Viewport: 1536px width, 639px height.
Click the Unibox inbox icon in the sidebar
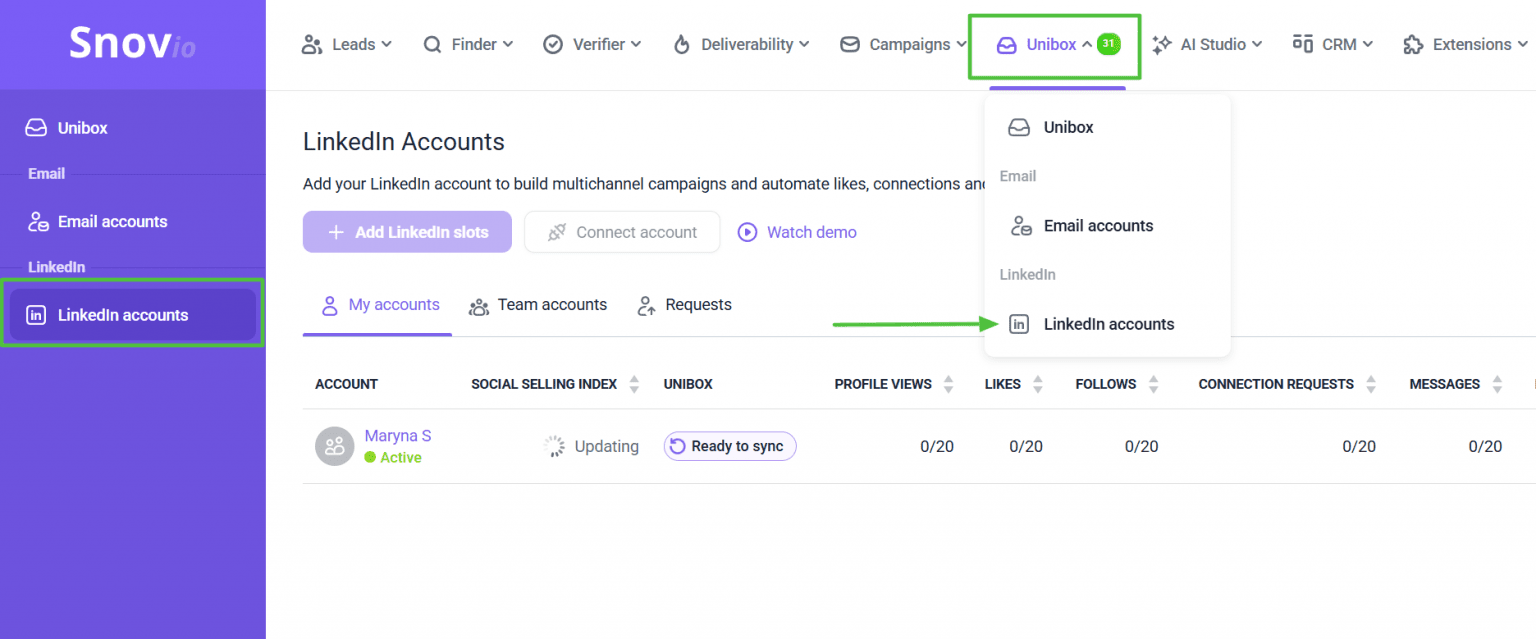coord(37,128)
